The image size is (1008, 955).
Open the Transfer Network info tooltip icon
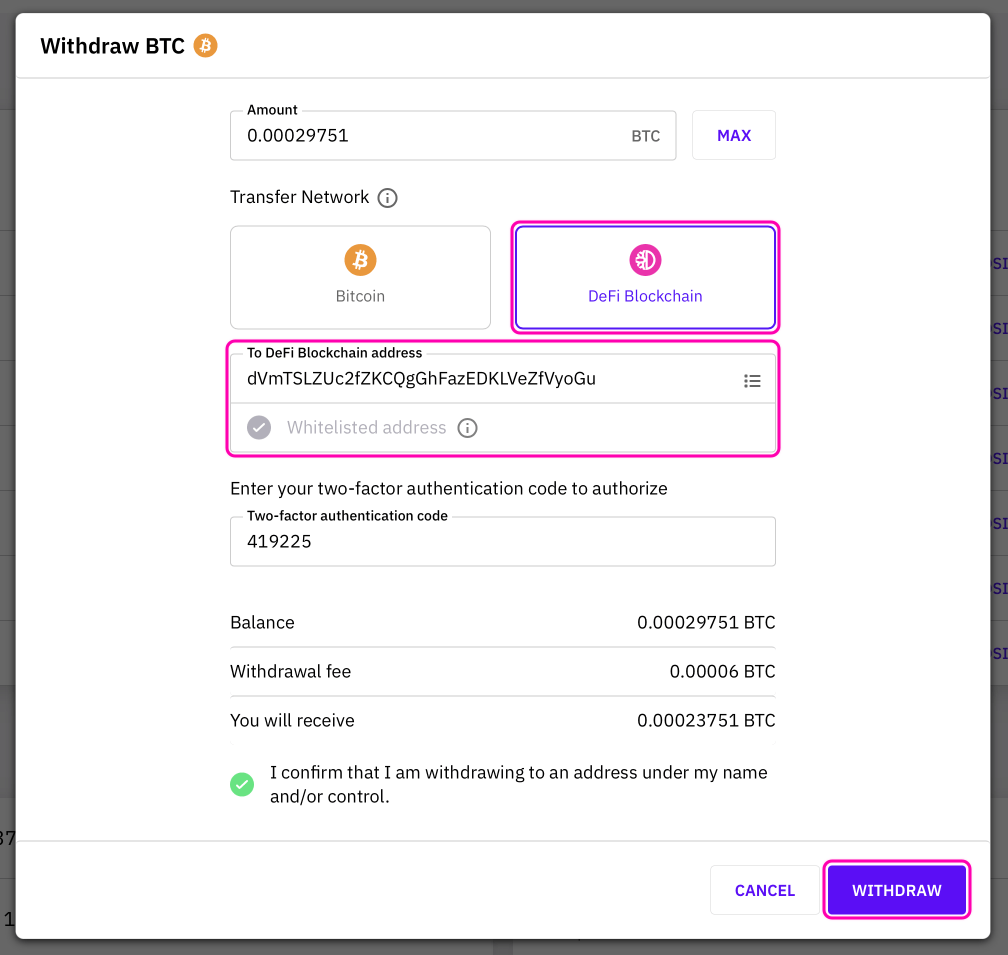click(x=388, y=198)
